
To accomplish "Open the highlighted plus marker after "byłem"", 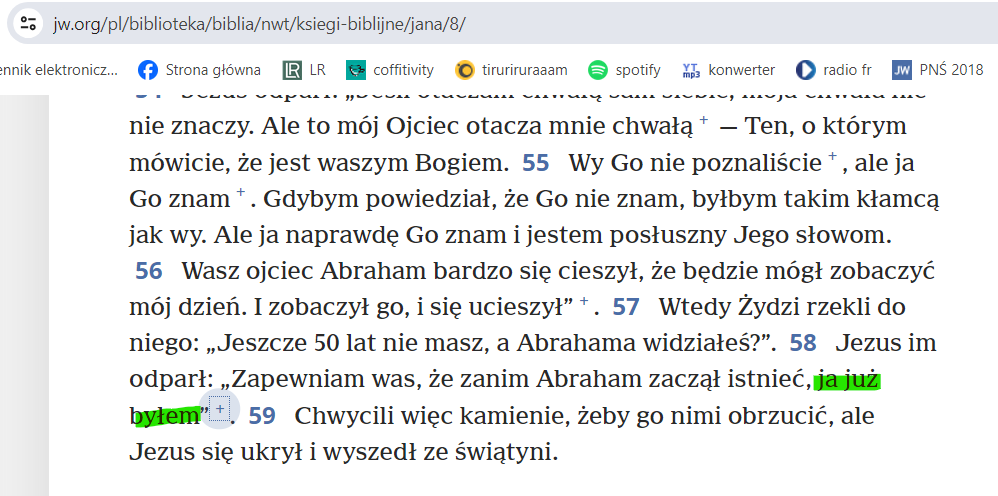I will (x=220, y=410).
